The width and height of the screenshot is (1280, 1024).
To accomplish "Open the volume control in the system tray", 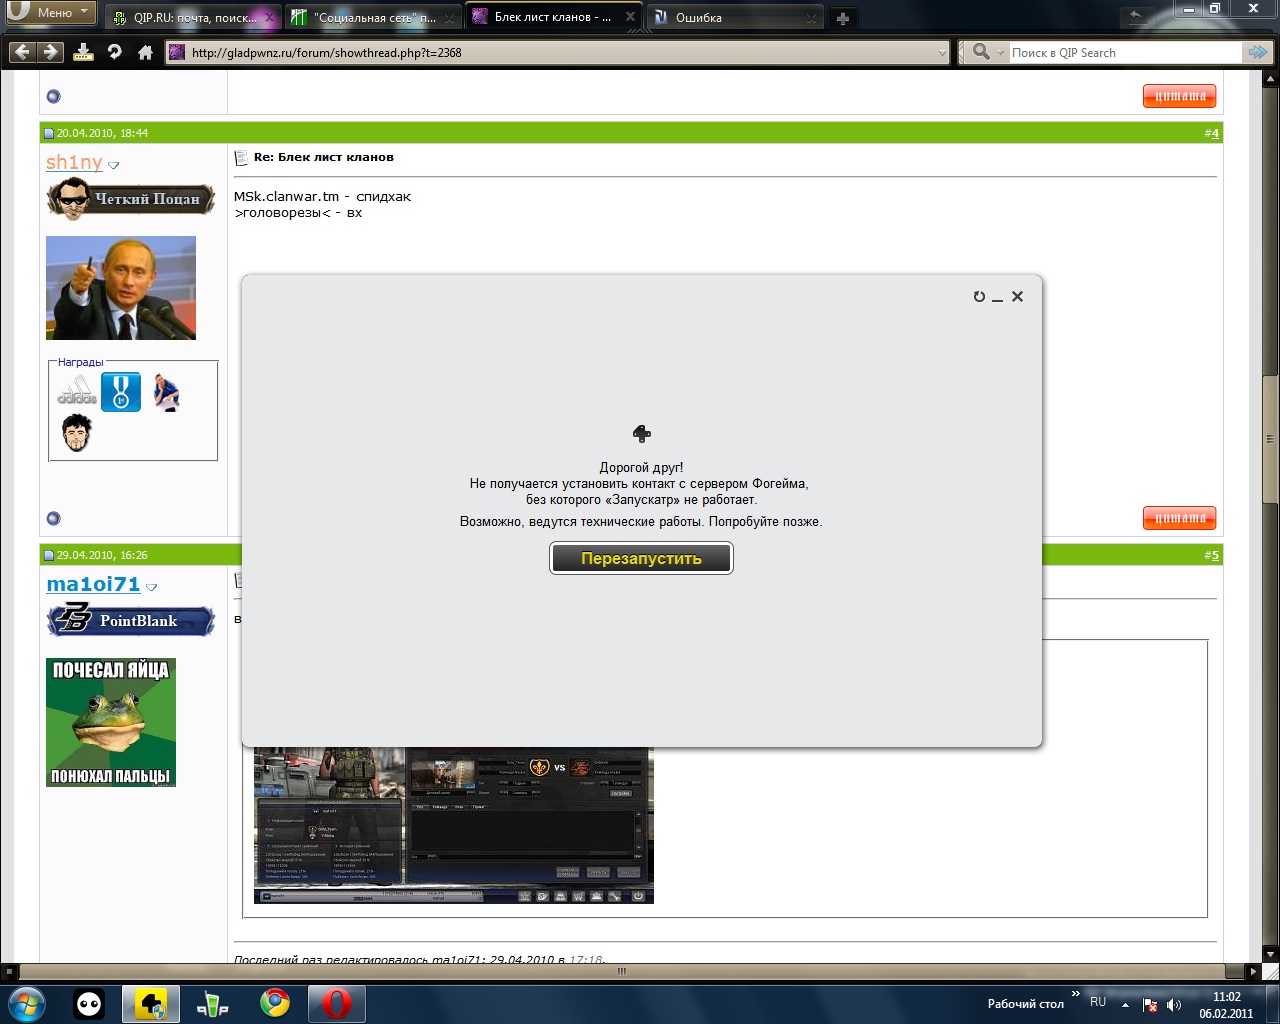I will [x=1174, y=1005].
